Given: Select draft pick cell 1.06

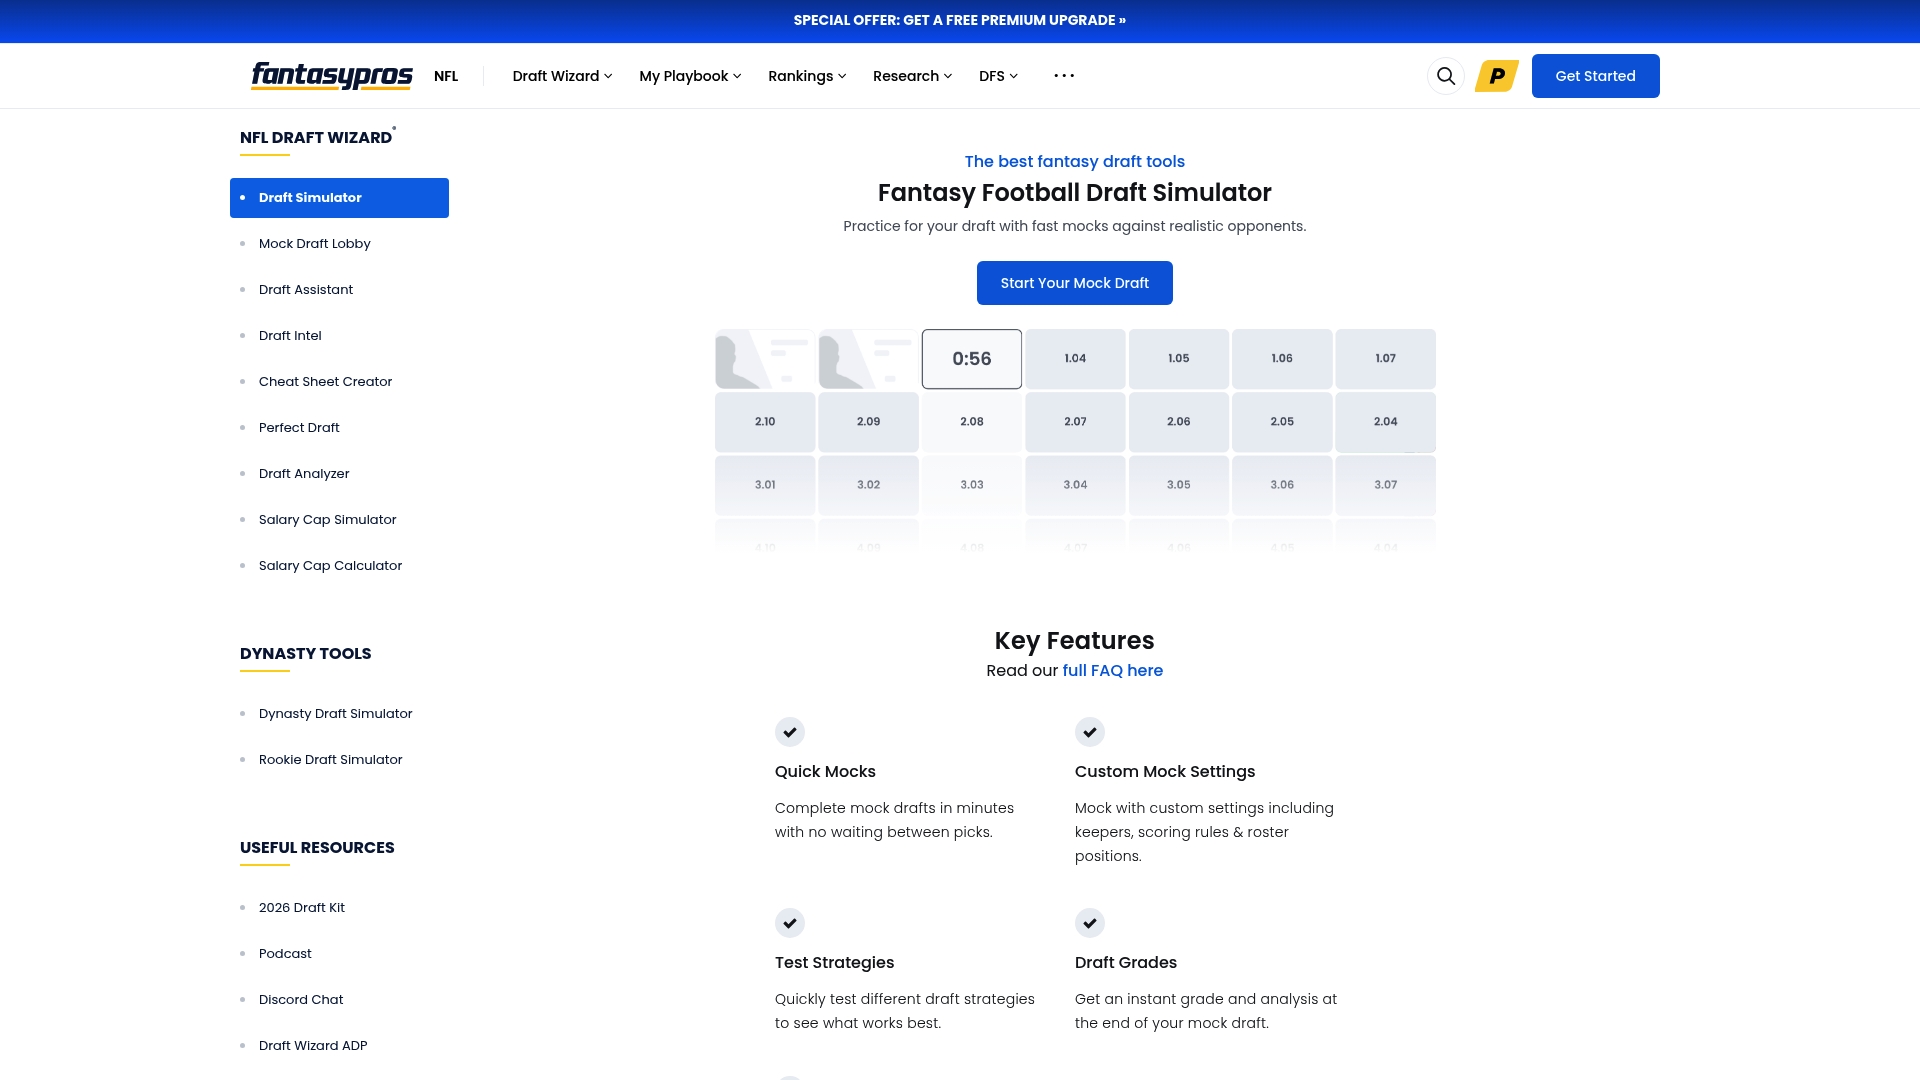Looking at the screenshot, I should pos(1282,359).
